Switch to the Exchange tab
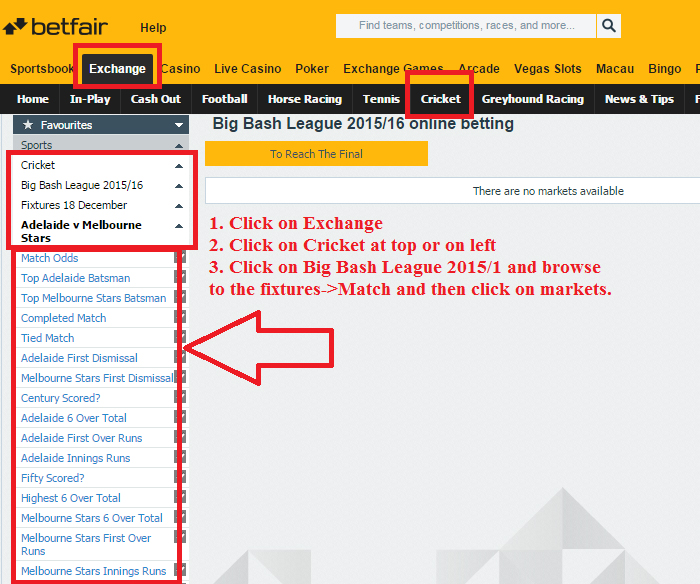 (x=117, y=69)
